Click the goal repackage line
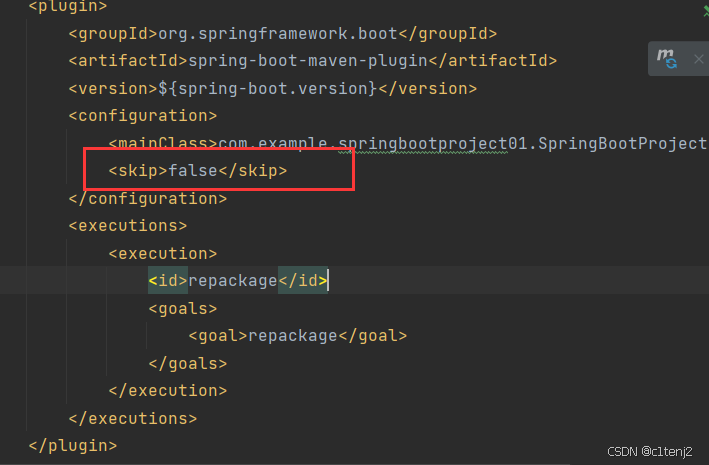Screen dimensions: 709x465 click(298, 336)
